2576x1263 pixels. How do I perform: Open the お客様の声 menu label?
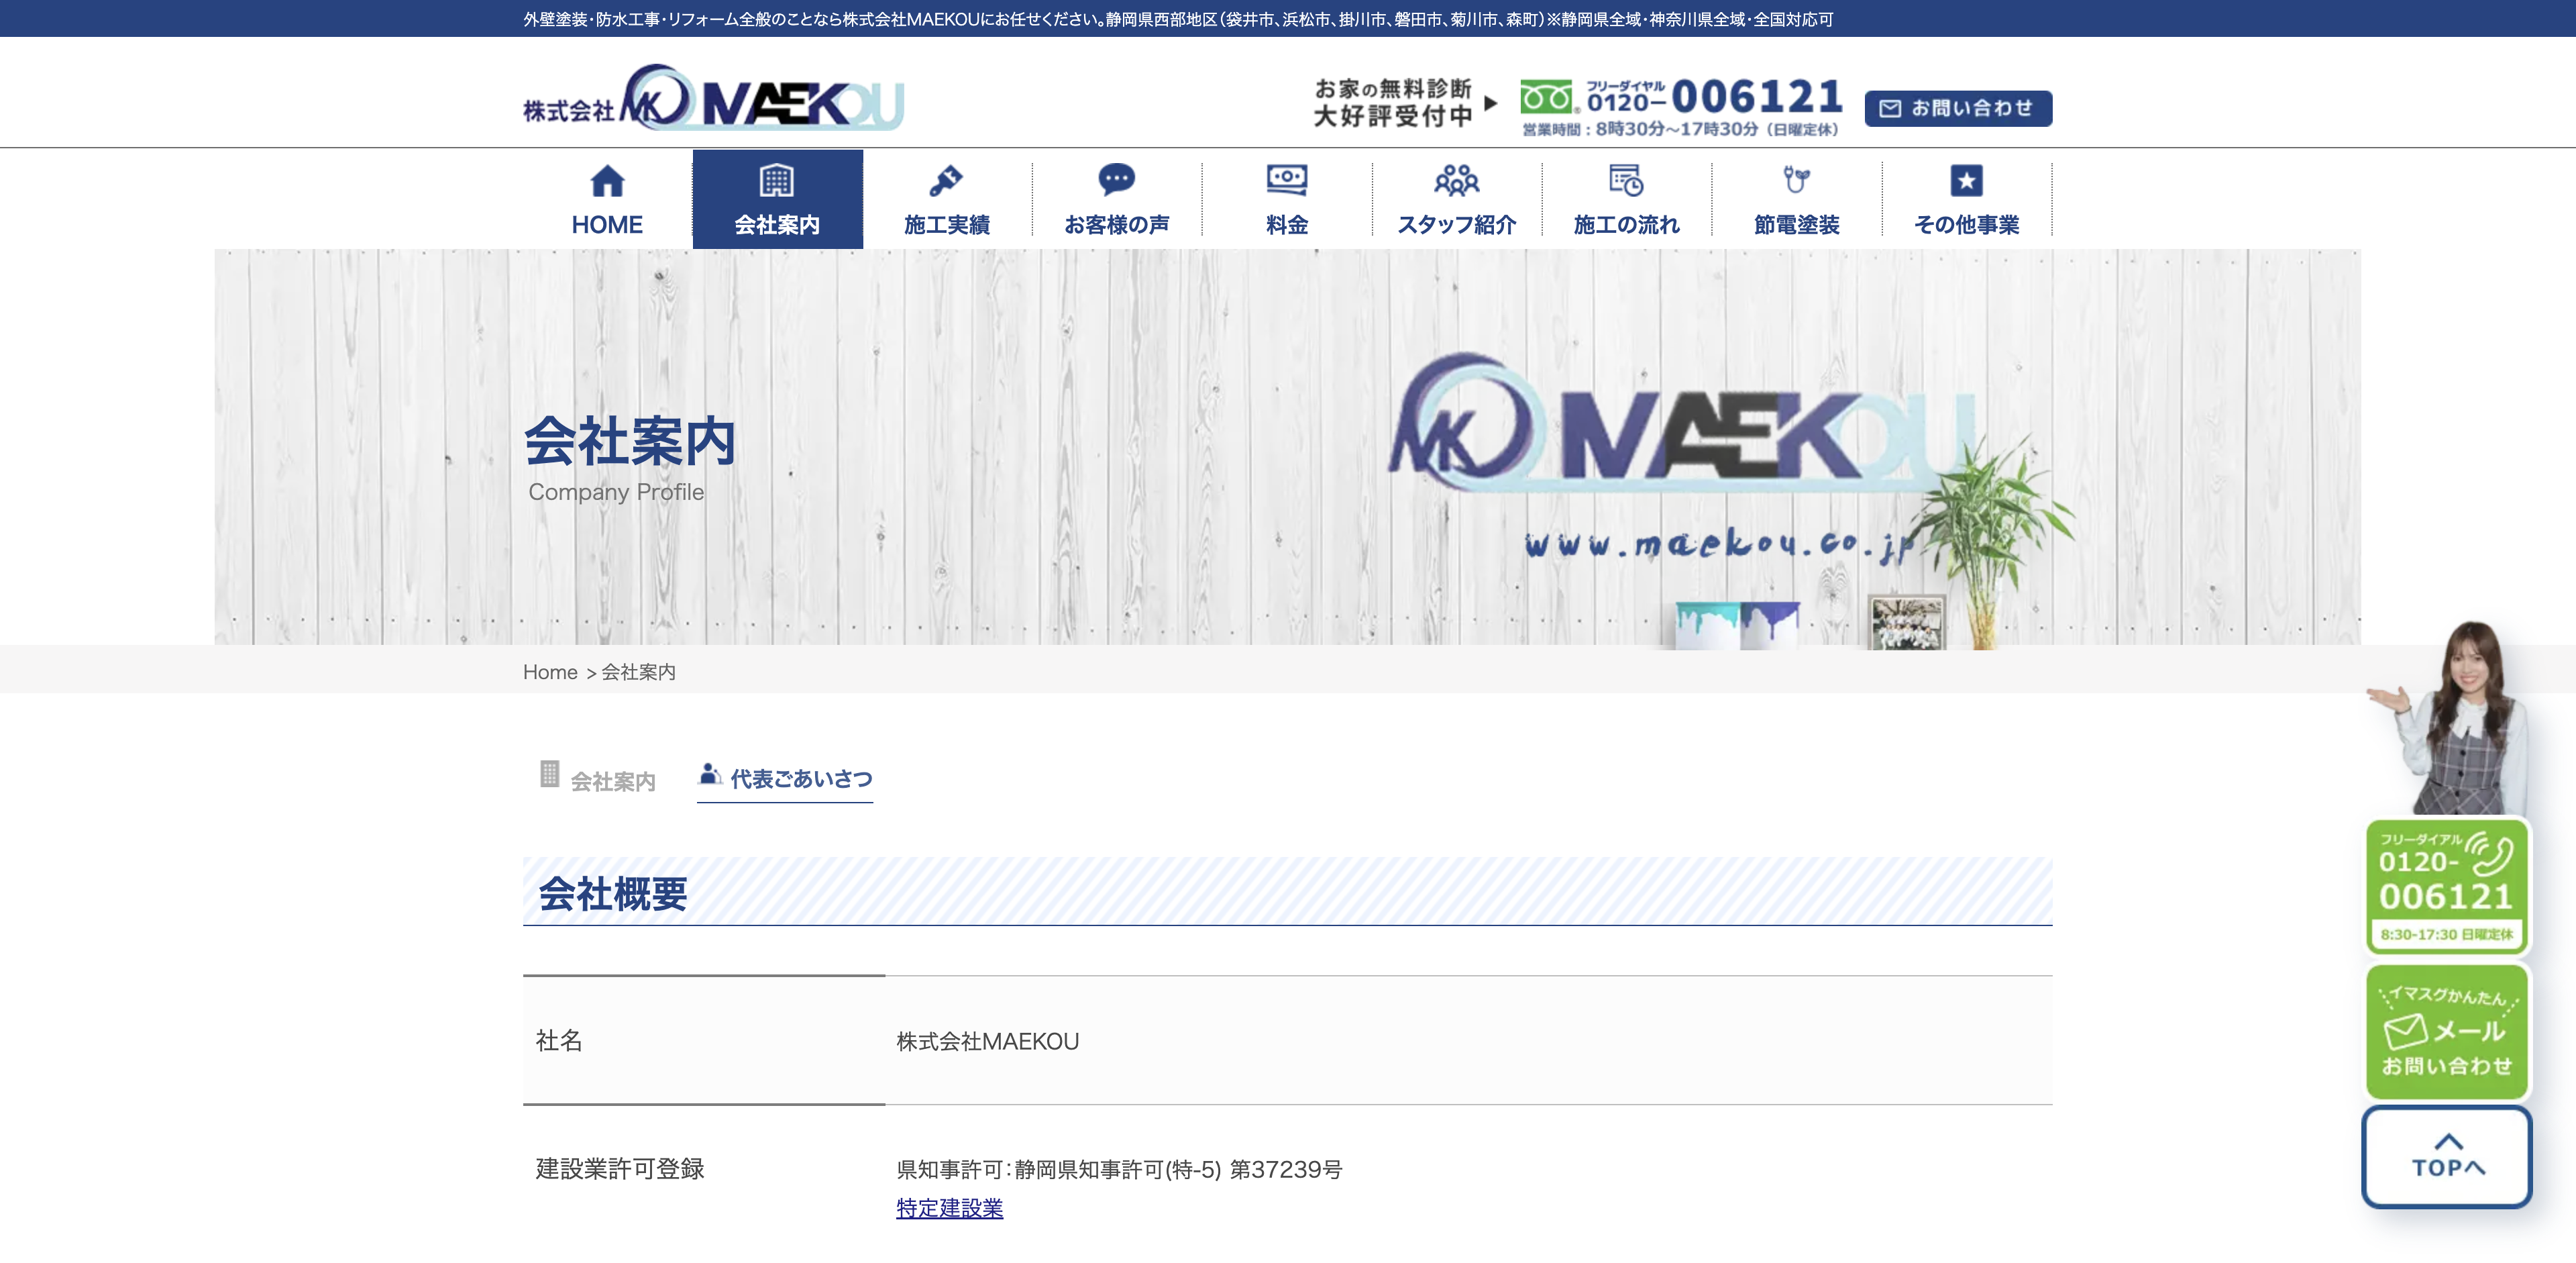(1116, 225)
